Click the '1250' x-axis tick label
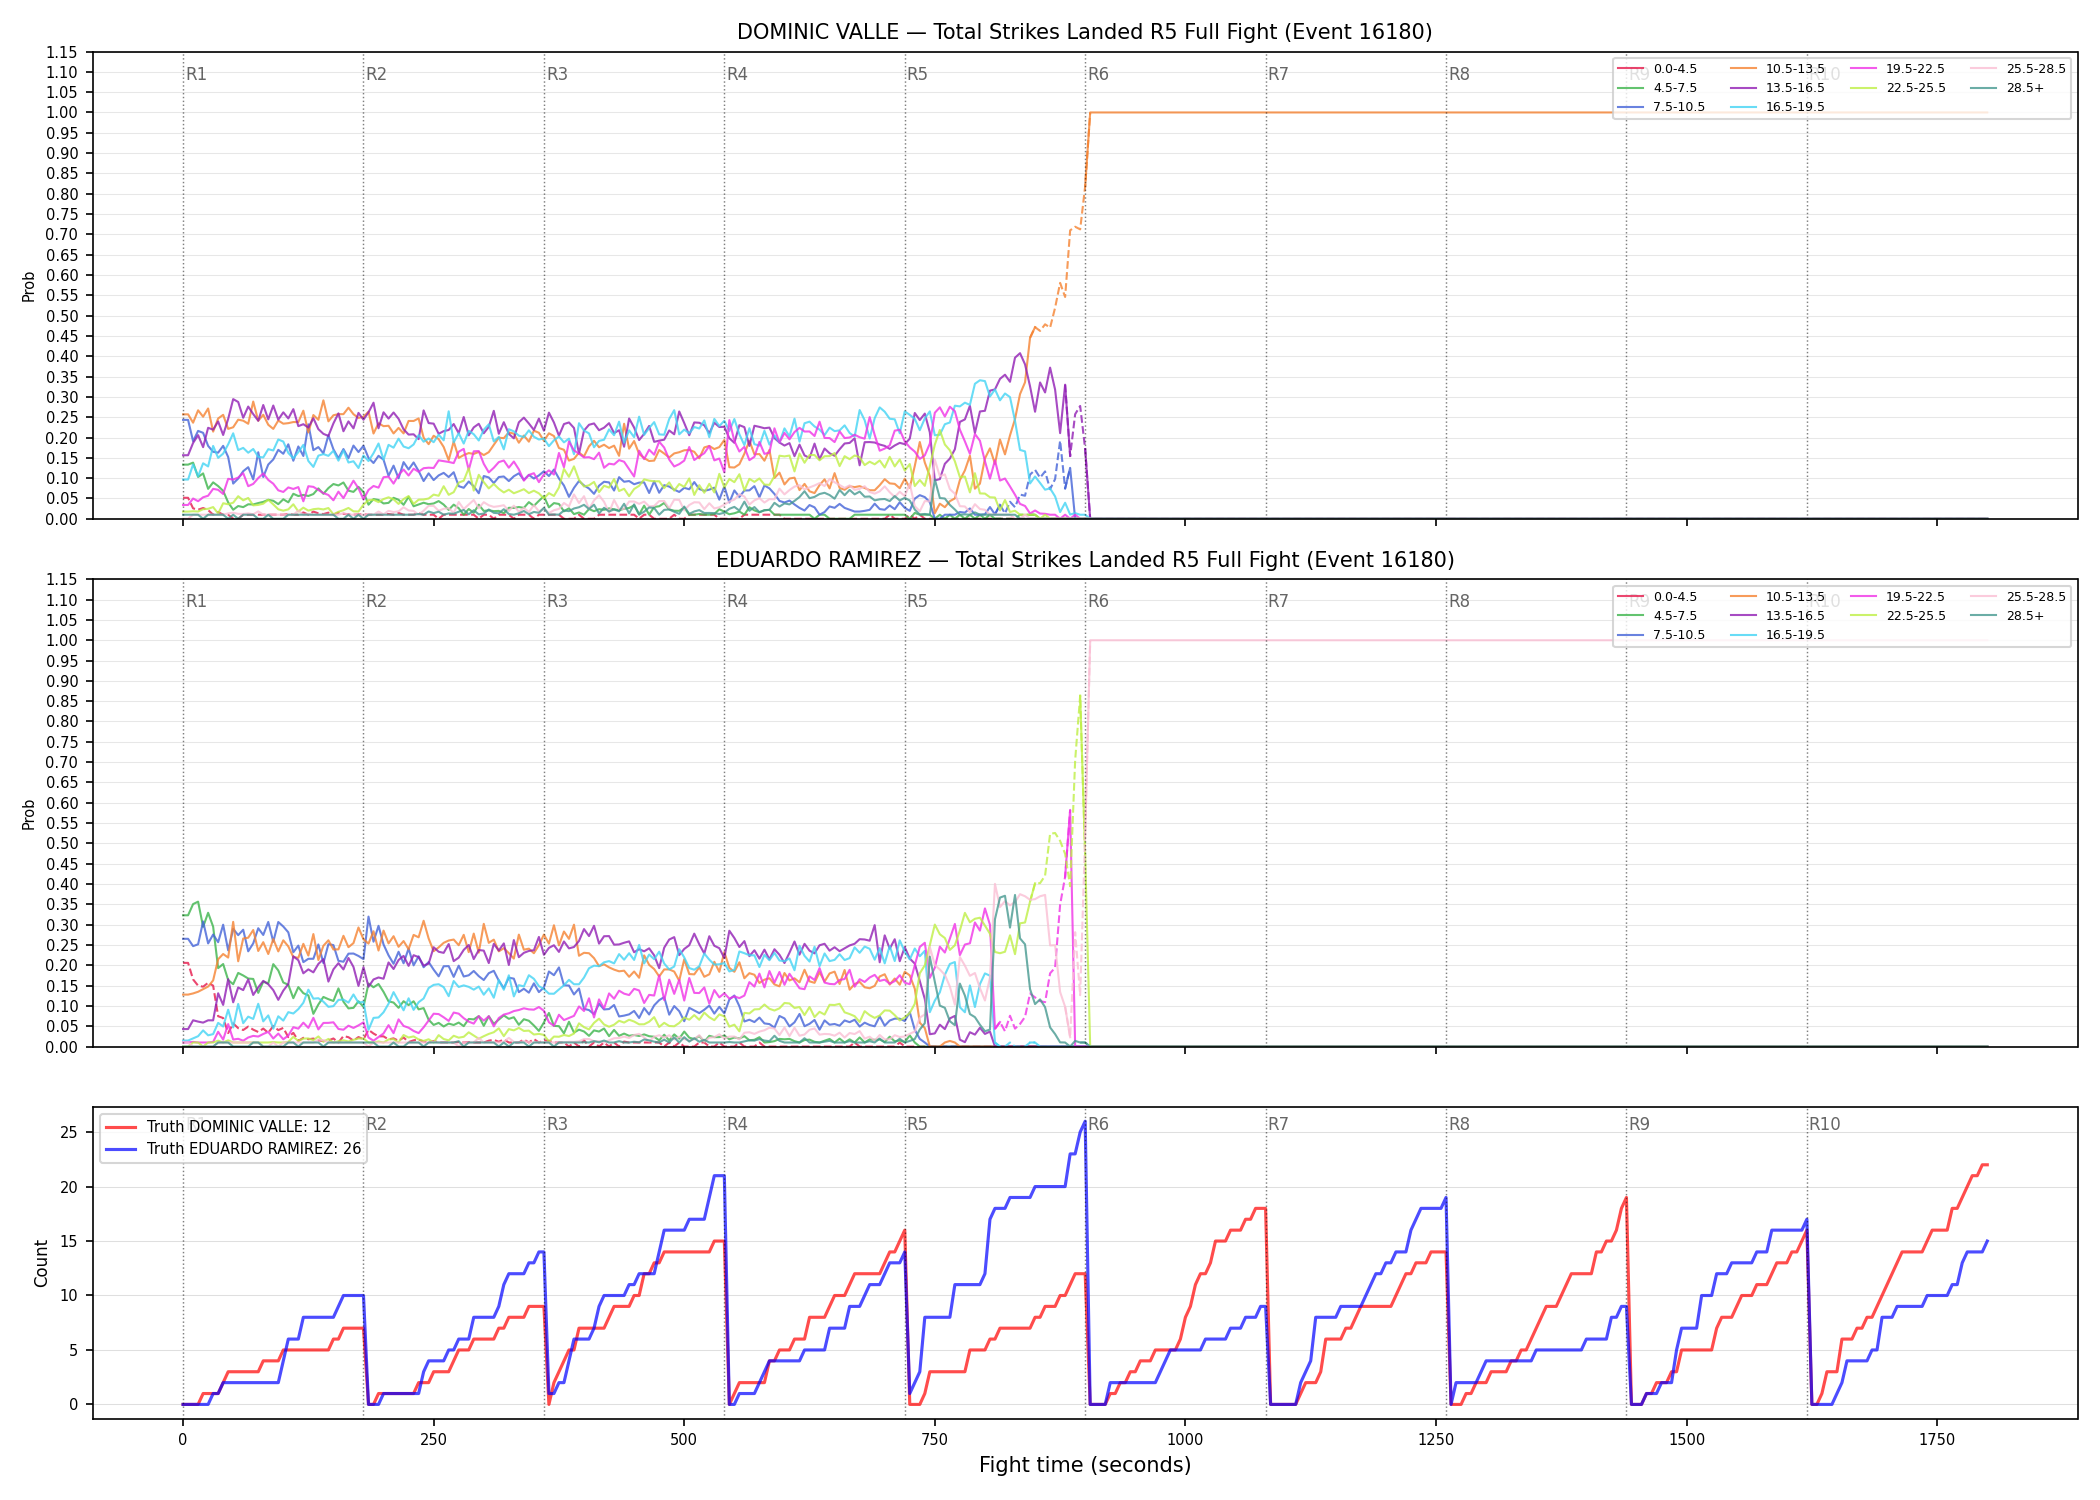The image size is (2100, 1500). (x=1436, y=1440)
